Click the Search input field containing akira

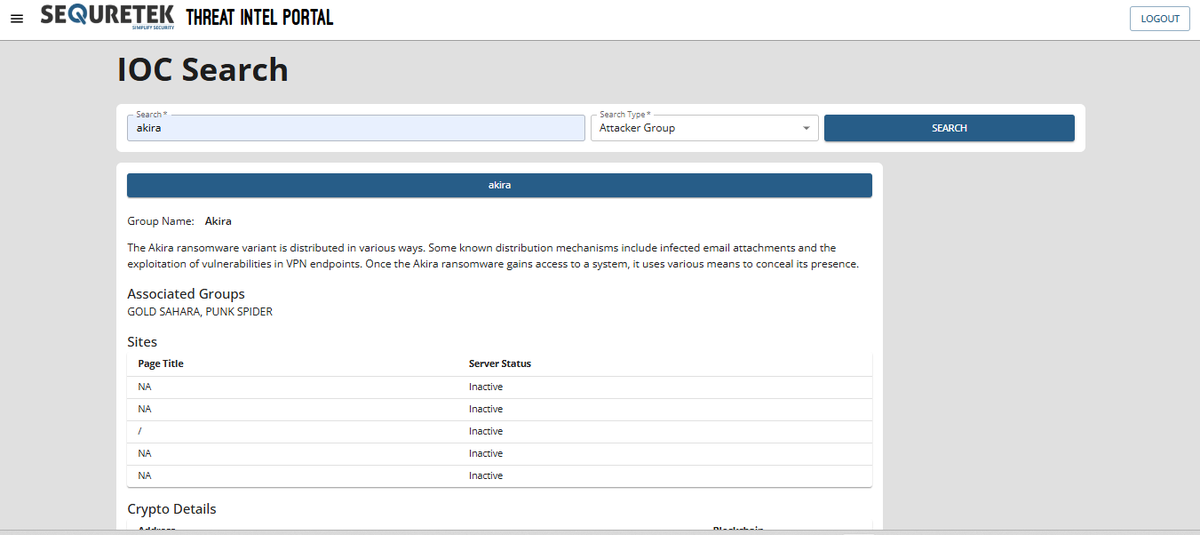point(356,128)
